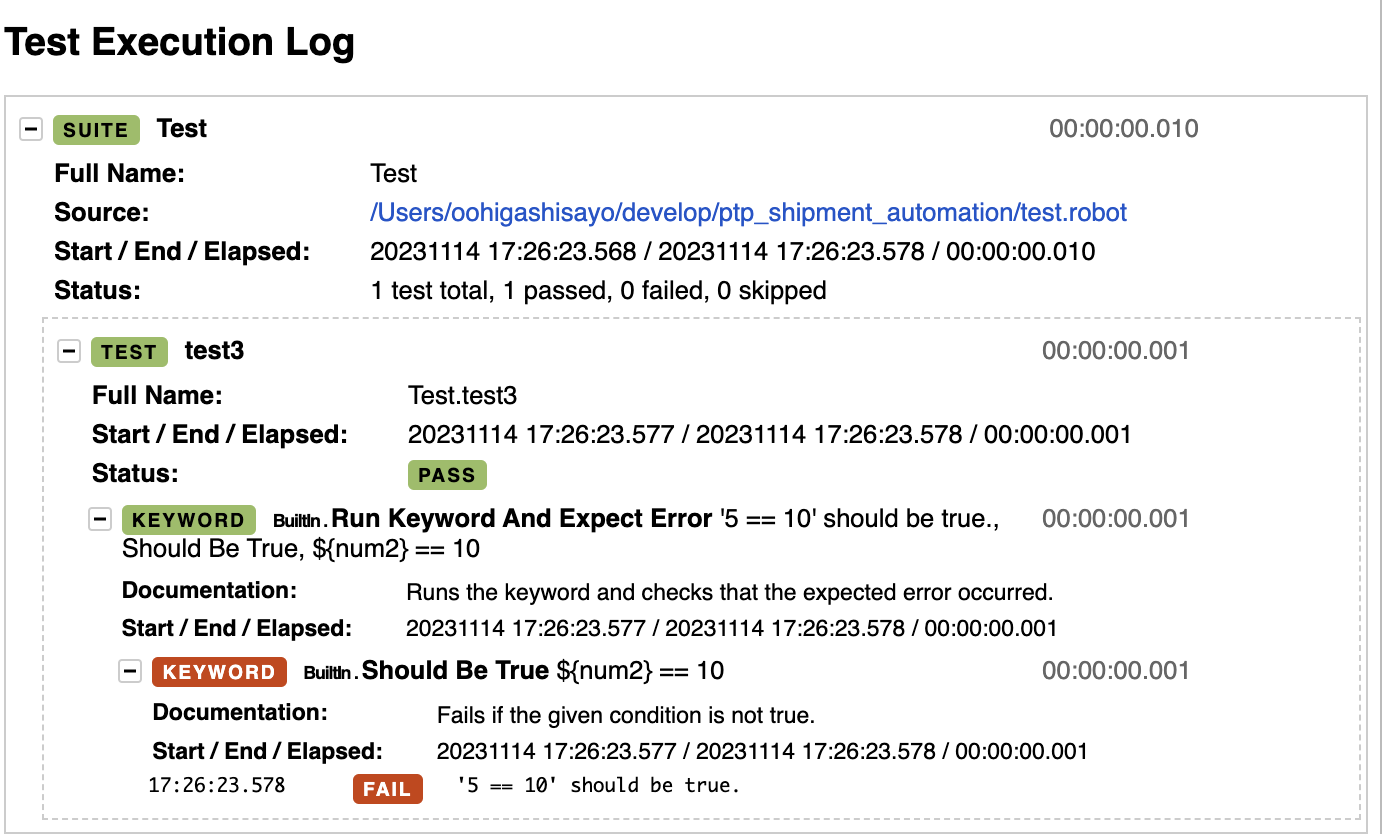
Task: Click the TEST badge next to test3
Action: (129, 351)
